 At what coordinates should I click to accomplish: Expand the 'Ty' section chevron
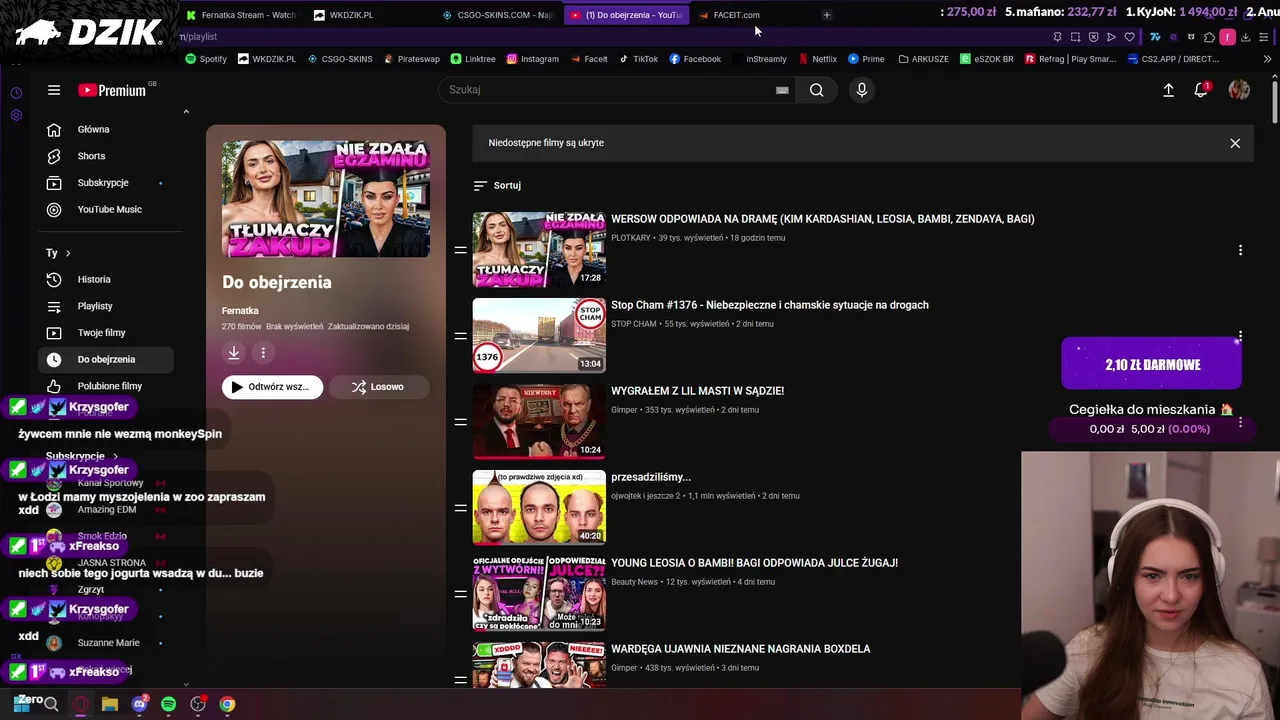coord(68,253)
